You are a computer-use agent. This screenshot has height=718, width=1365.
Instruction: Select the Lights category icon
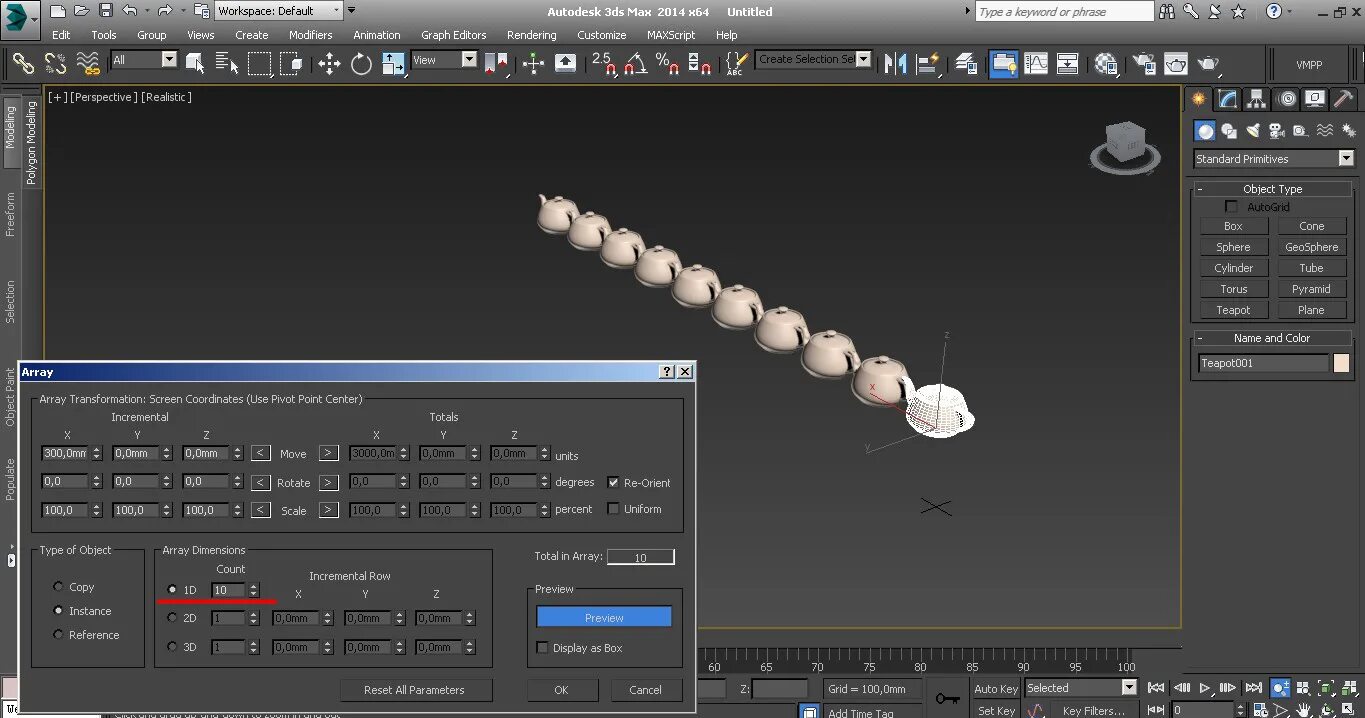tap(1253, 131)
